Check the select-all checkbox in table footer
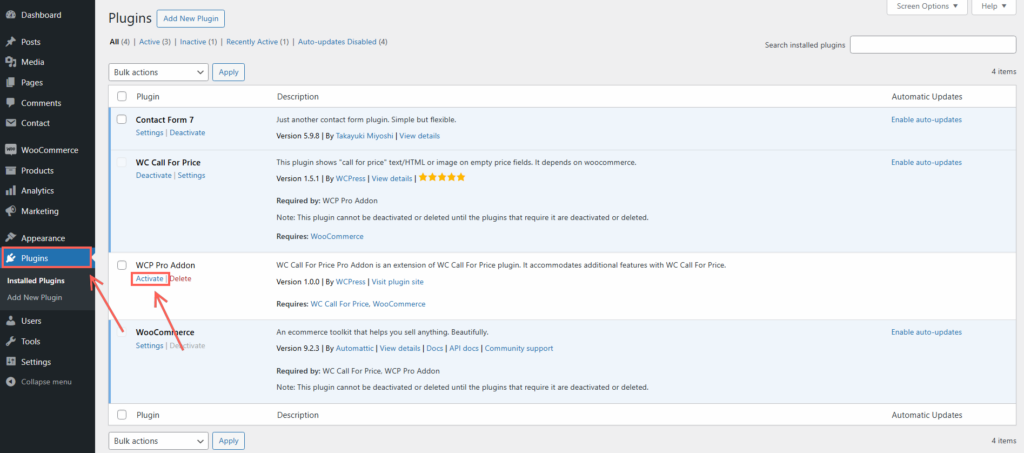 pos(121,414)
